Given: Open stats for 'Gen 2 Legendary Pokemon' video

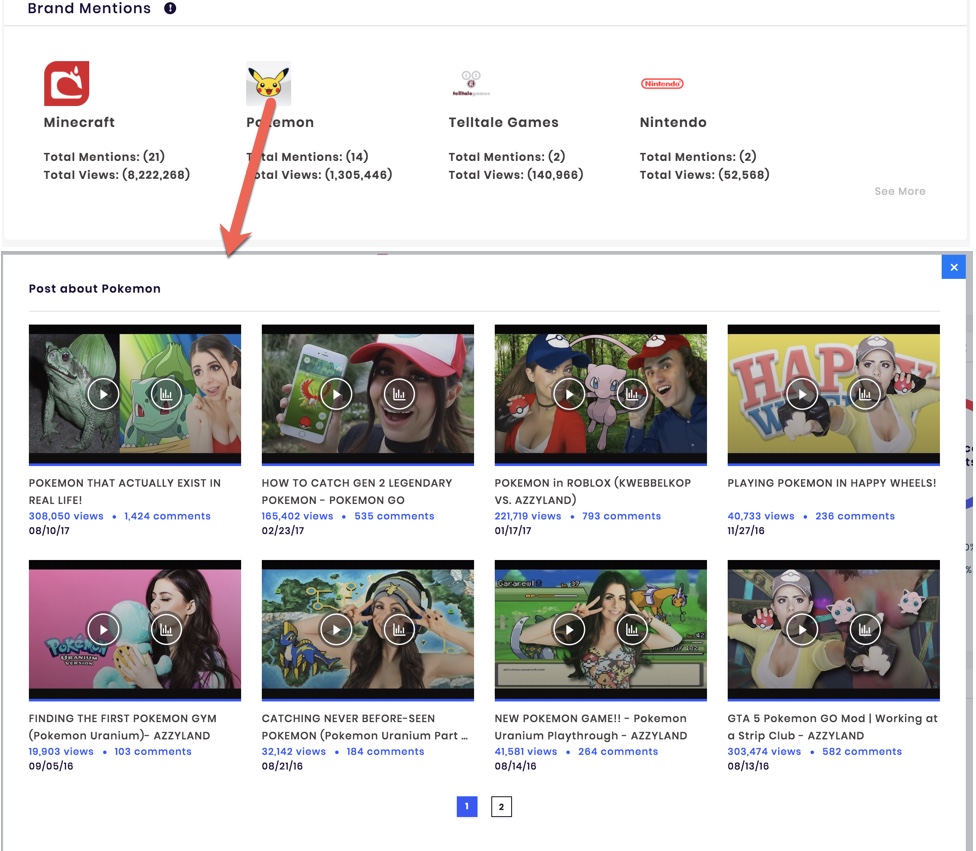Looking at the screenshot, I should coord(399,394).
